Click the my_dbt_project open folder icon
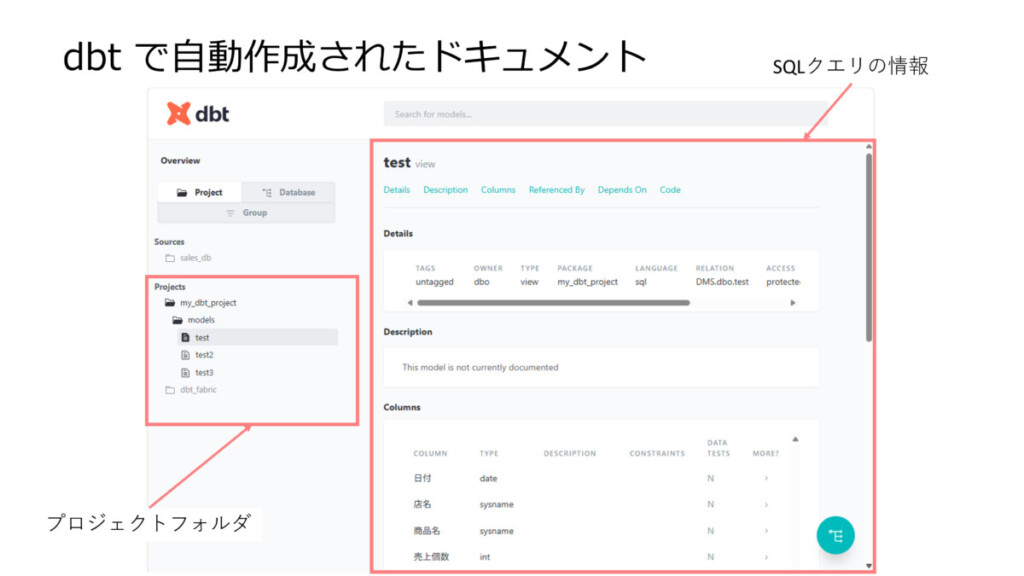1024x576 pixels. point(170,303)
